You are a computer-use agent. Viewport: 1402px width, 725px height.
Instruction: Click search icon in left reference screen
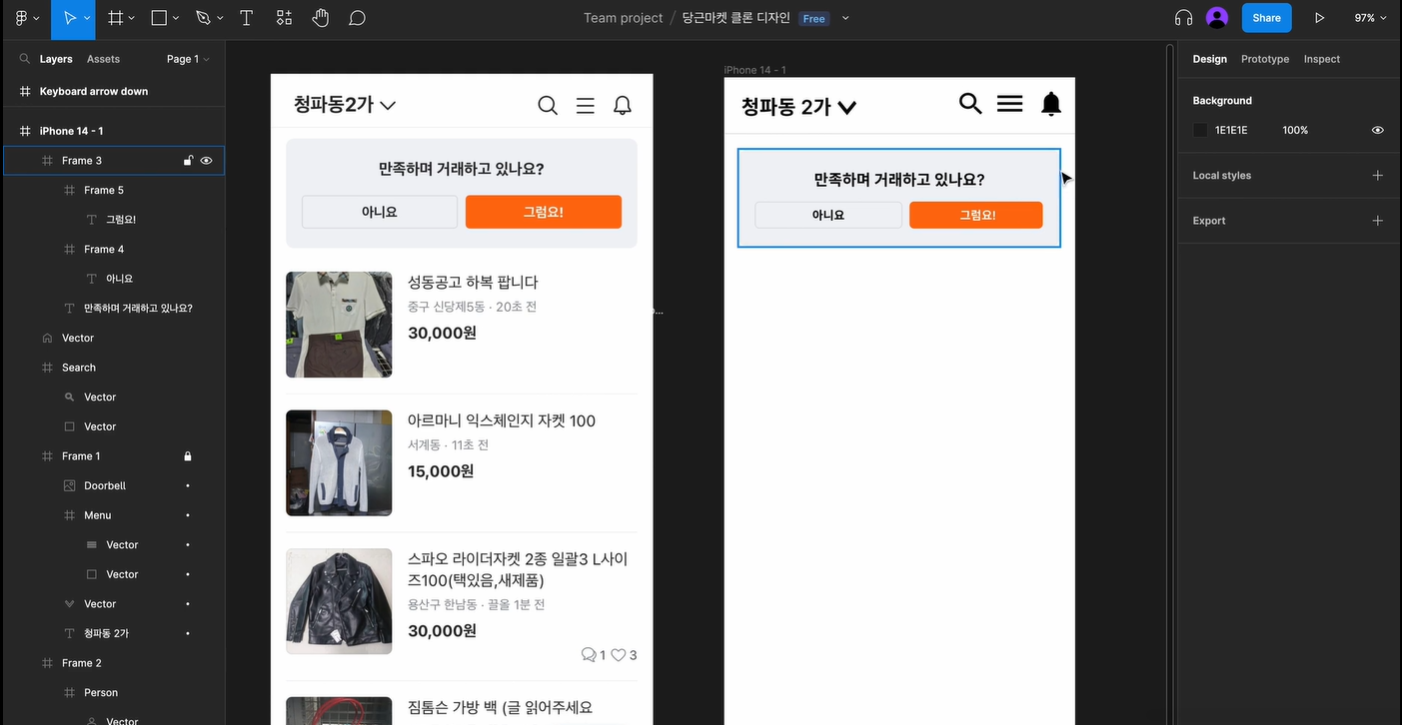click(547, 105)
